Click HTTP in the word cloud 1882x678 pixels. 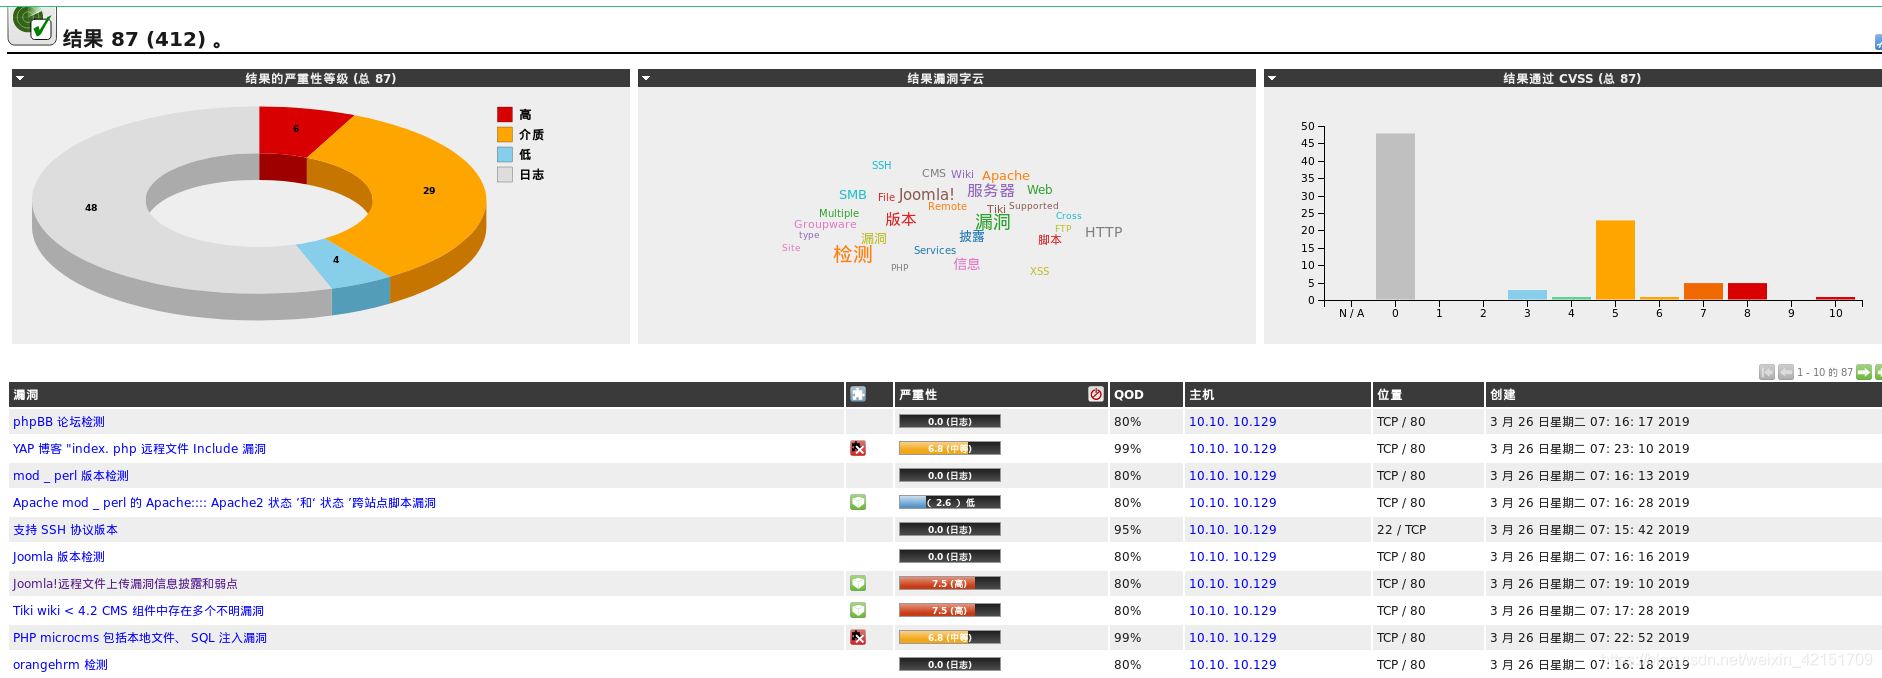pyautogui.click(x=1103, y=232)
